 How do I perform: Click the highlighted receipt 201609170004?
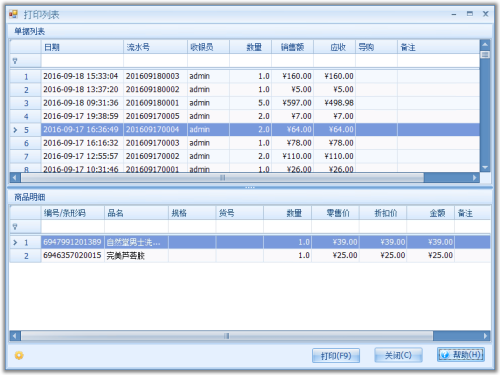[x=245, y=130]
